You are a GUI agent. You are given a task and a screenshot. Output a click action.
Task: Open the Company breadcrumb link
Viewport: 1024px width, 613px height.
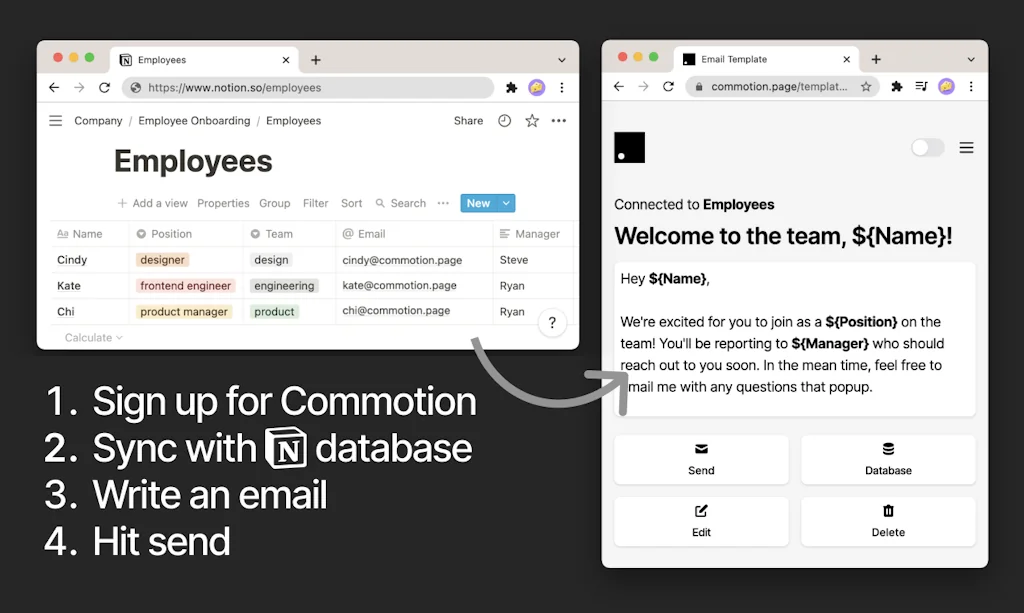pyautogui.click(x=97, y=120)
